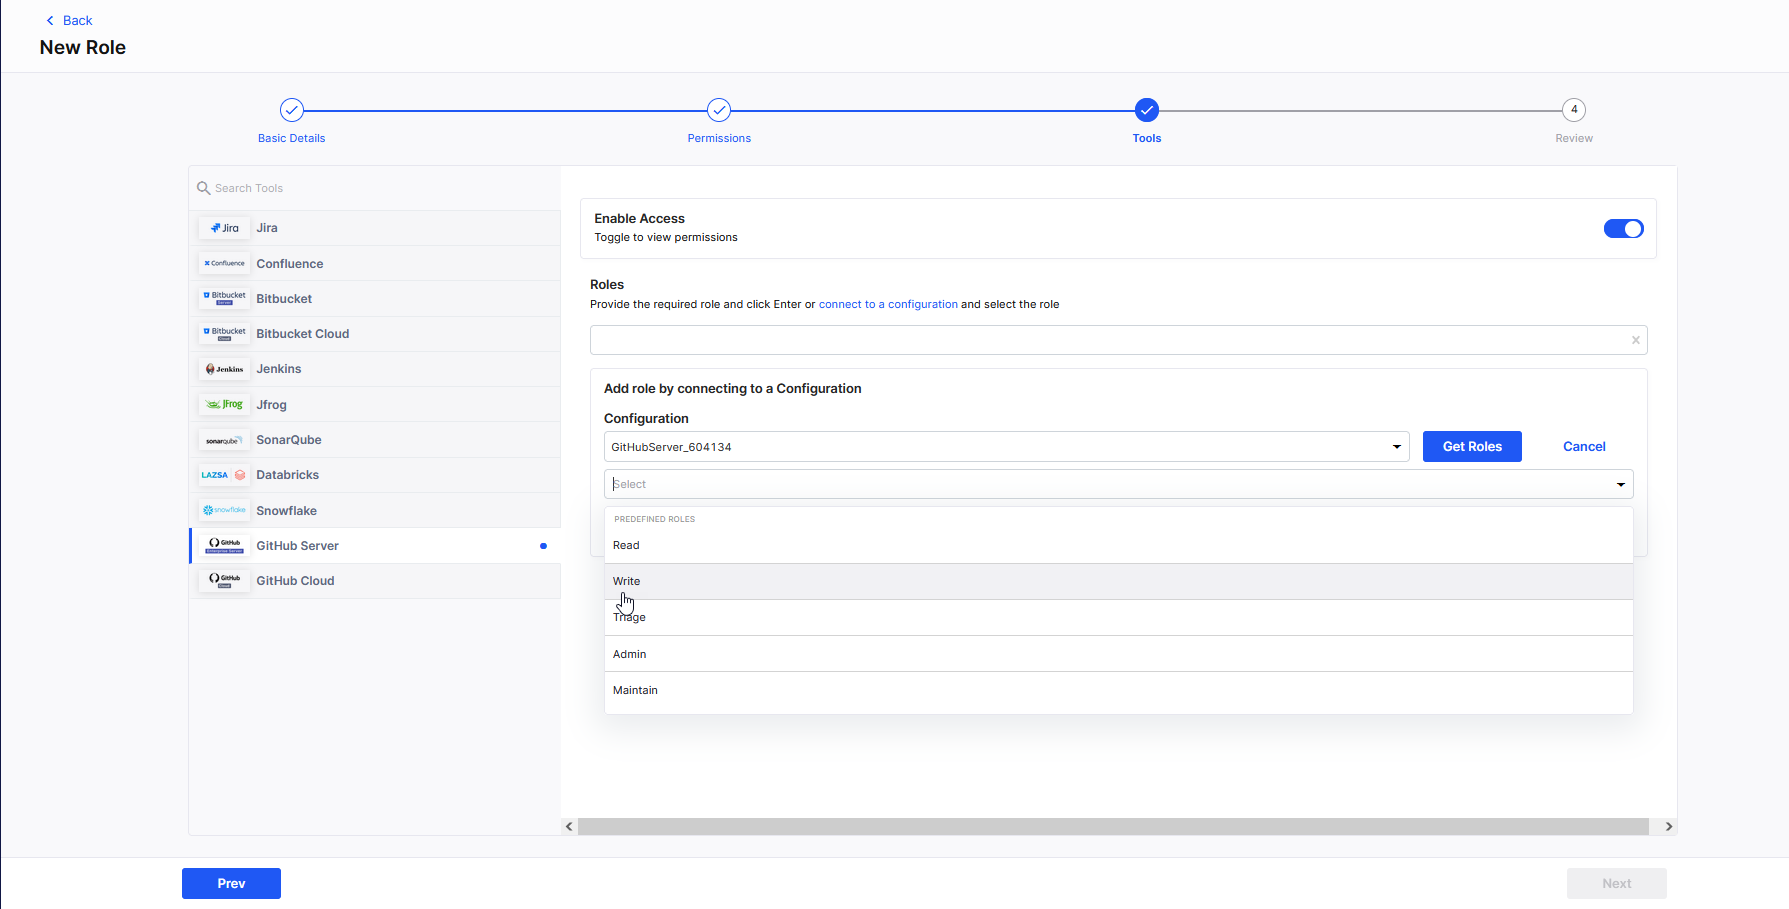Click the Databricks logo icon
1789x909 pixels.
(x=224, y=475)
